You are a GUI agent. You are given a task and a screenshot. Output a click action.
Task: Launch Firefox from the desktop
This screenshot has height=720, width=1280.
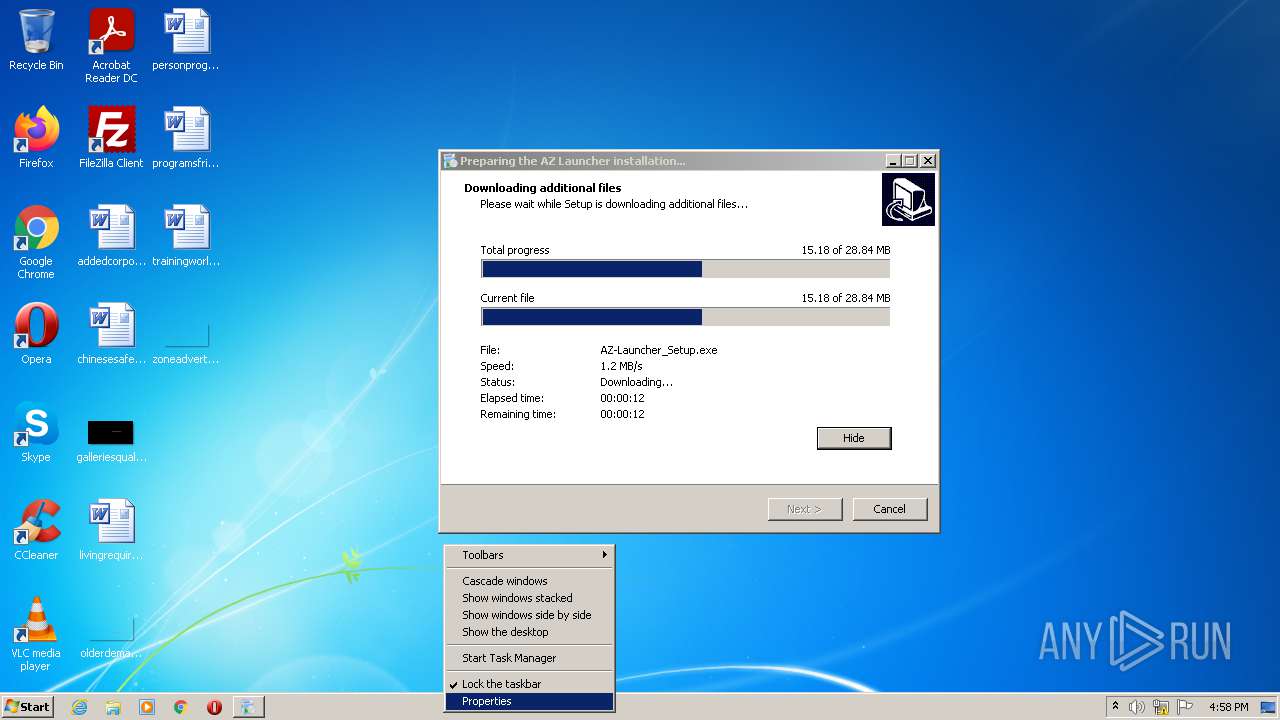click(36, 138)
